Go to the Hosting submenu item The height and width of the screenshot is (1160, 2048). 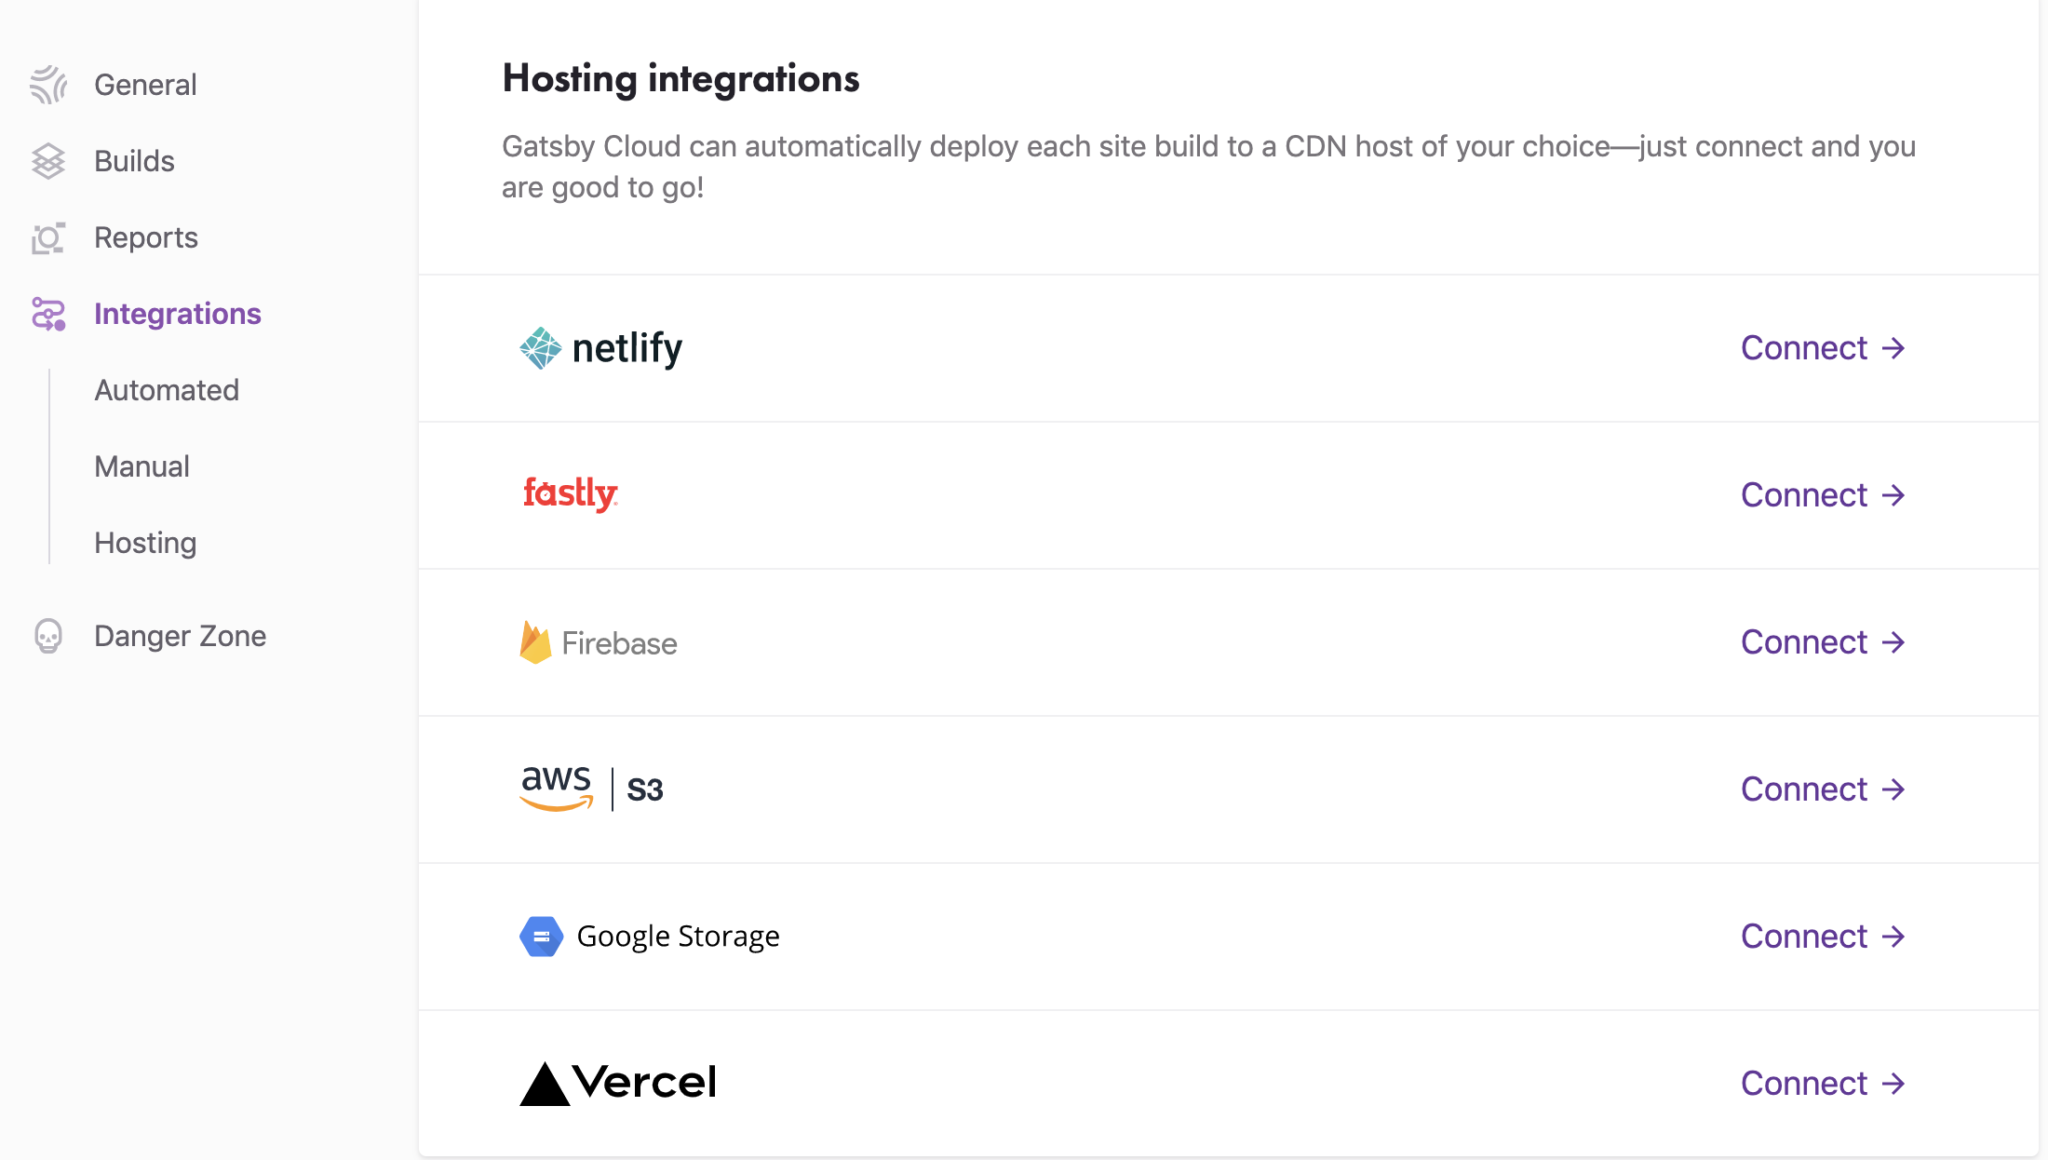tap(145, 543)
